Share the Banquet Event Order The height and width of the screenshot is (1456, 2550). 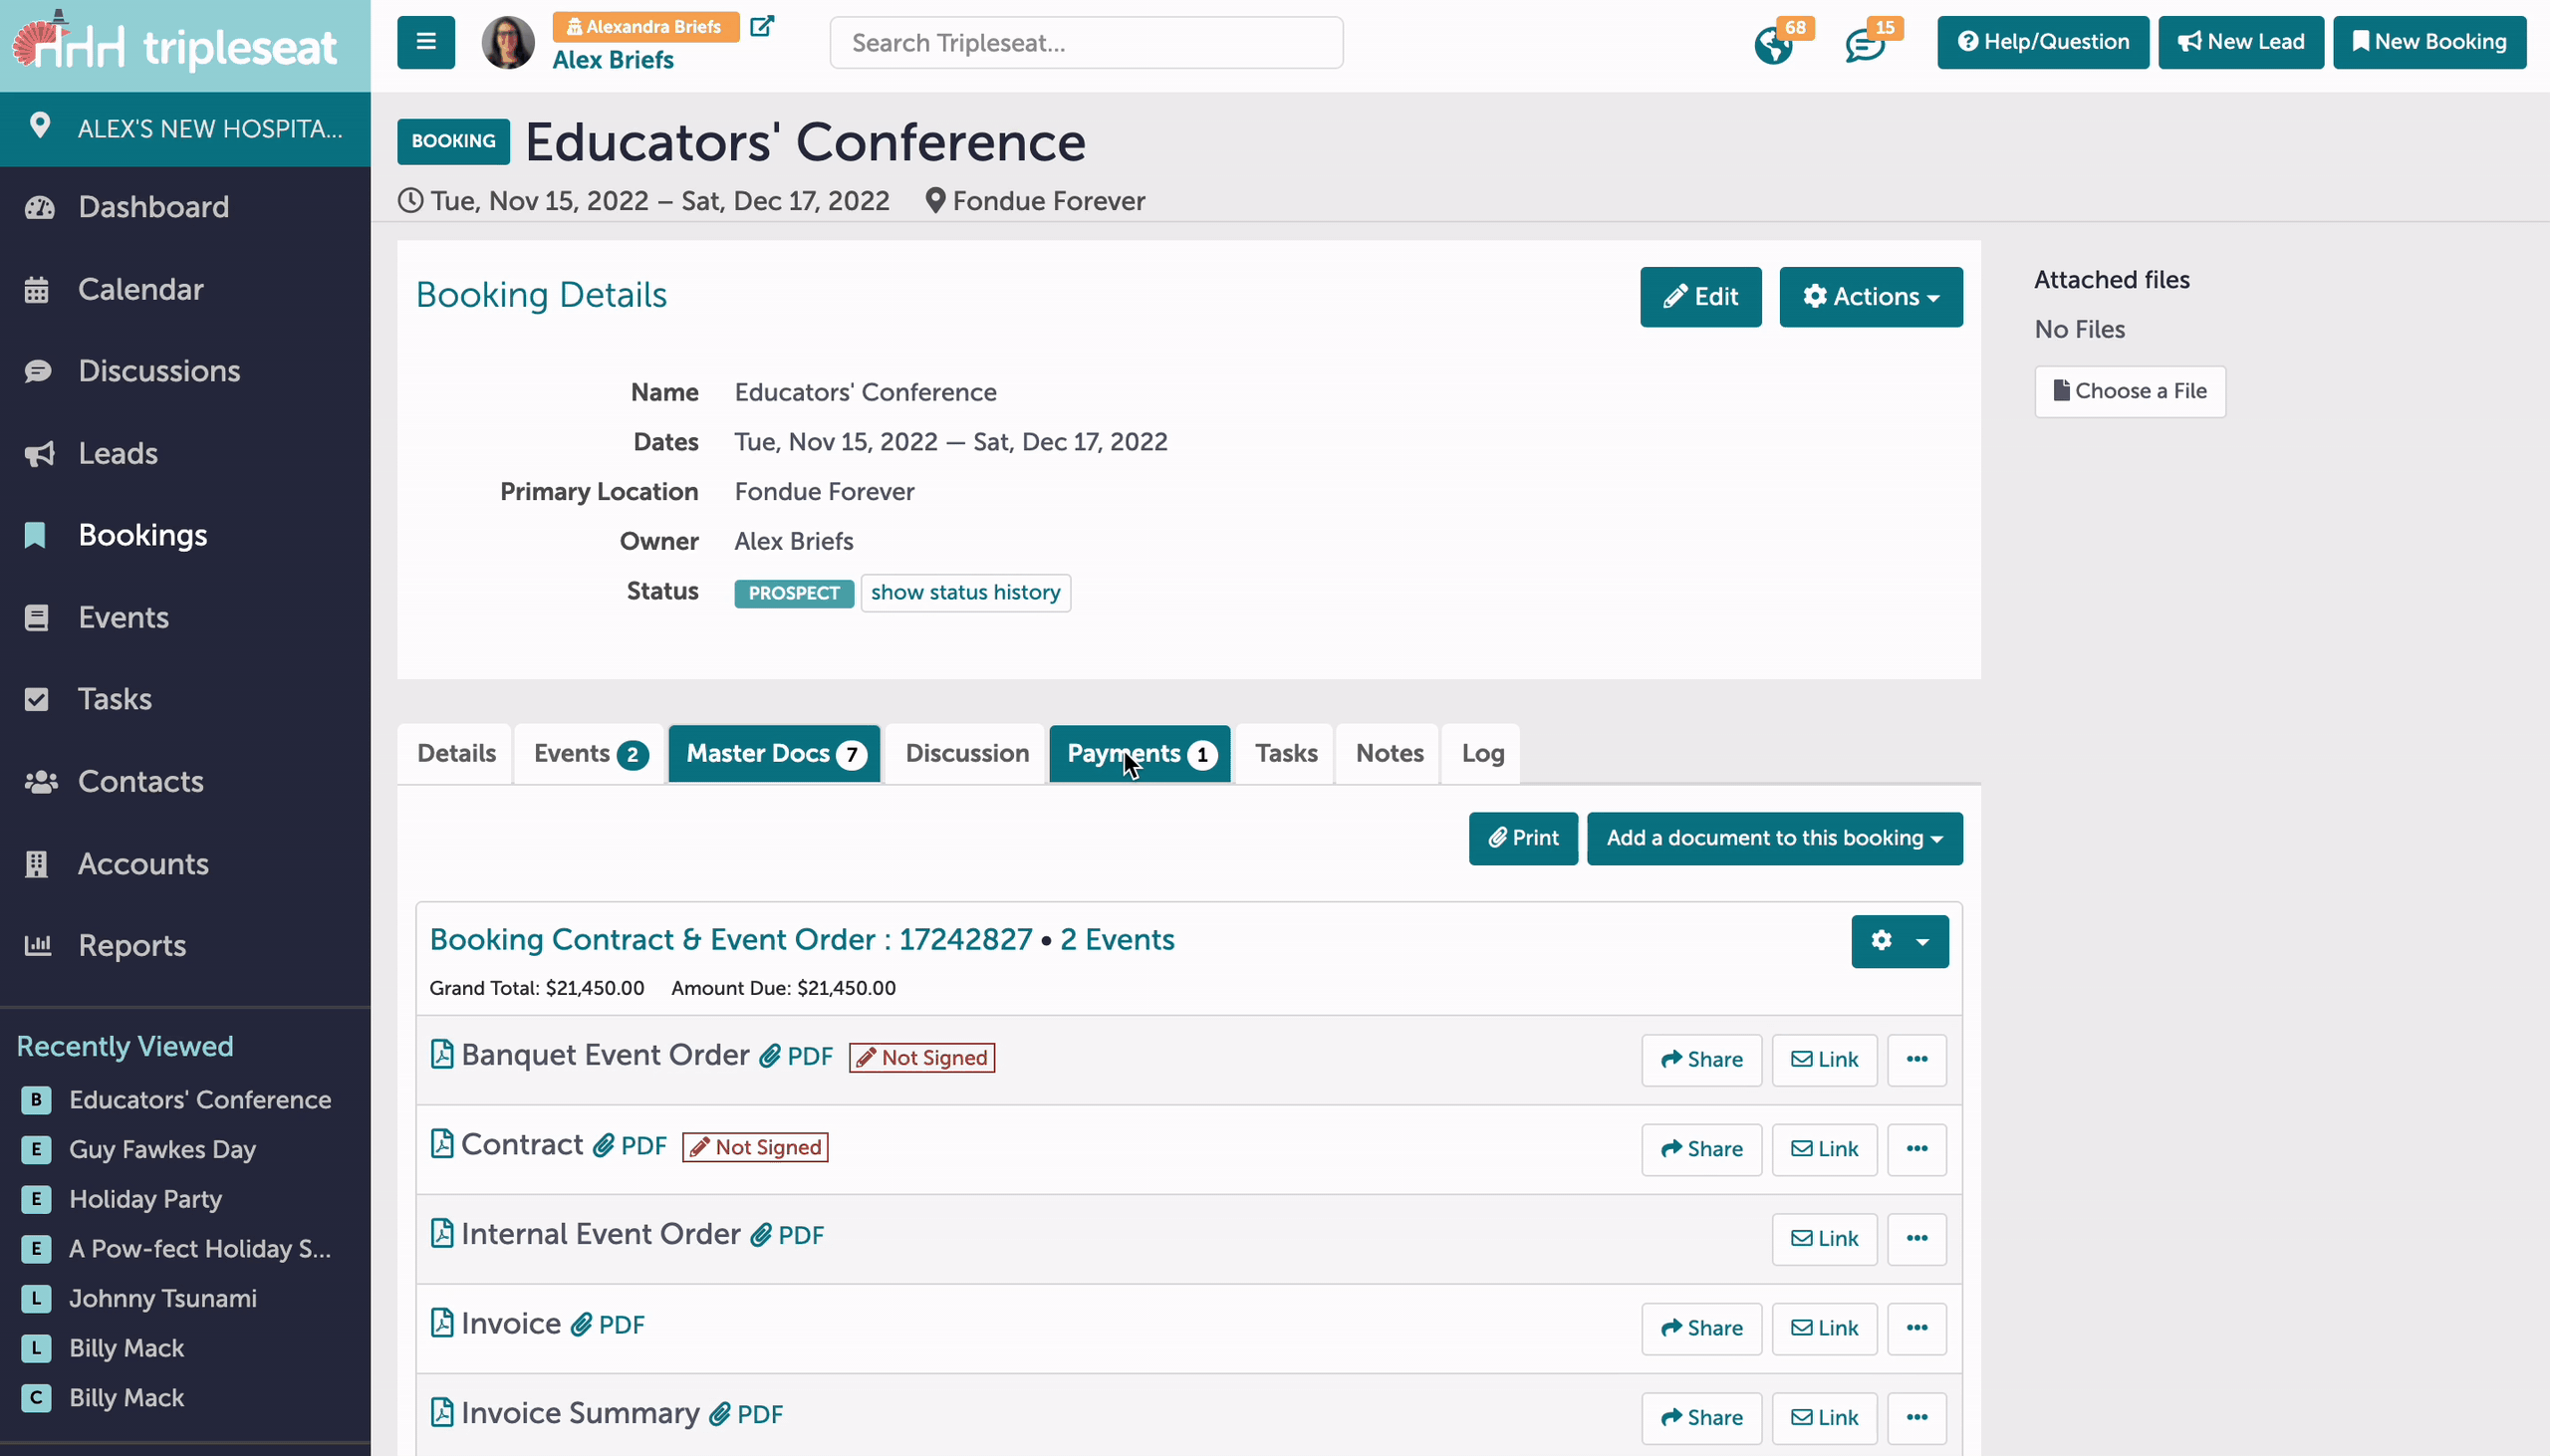tap(1701, 1059)
